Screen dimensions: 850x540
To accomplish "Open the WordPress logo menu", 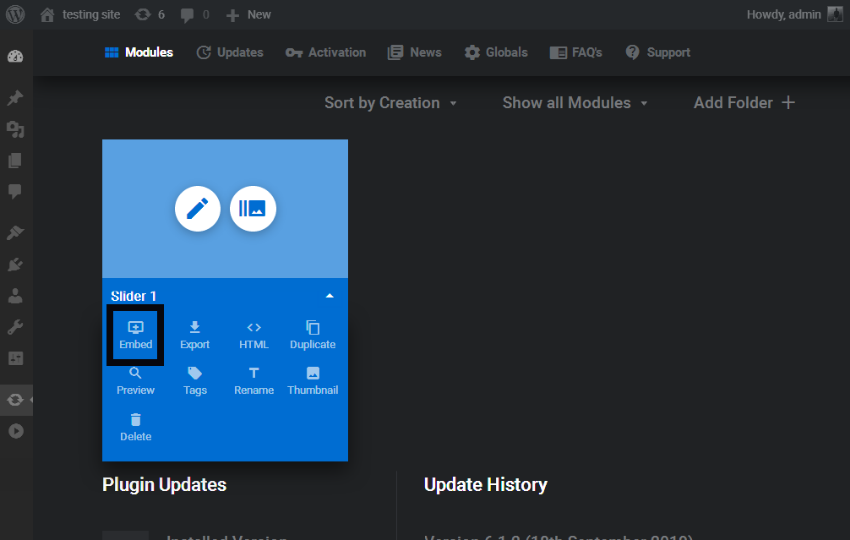I will [15, 14].
